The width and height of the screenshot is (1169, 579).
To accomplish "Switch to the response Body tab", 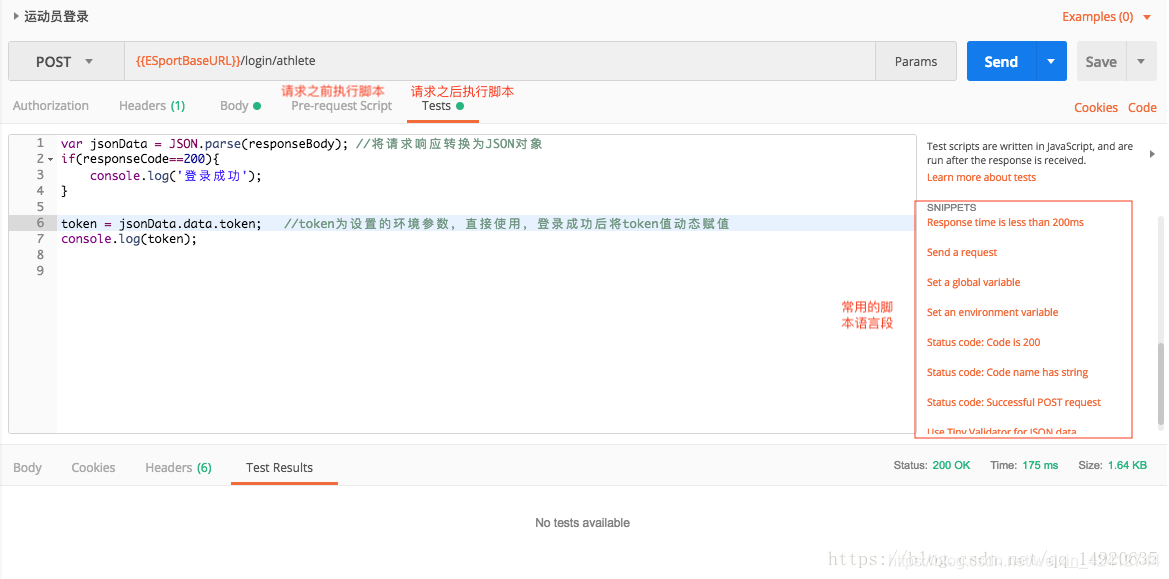I will pos(27,467).
